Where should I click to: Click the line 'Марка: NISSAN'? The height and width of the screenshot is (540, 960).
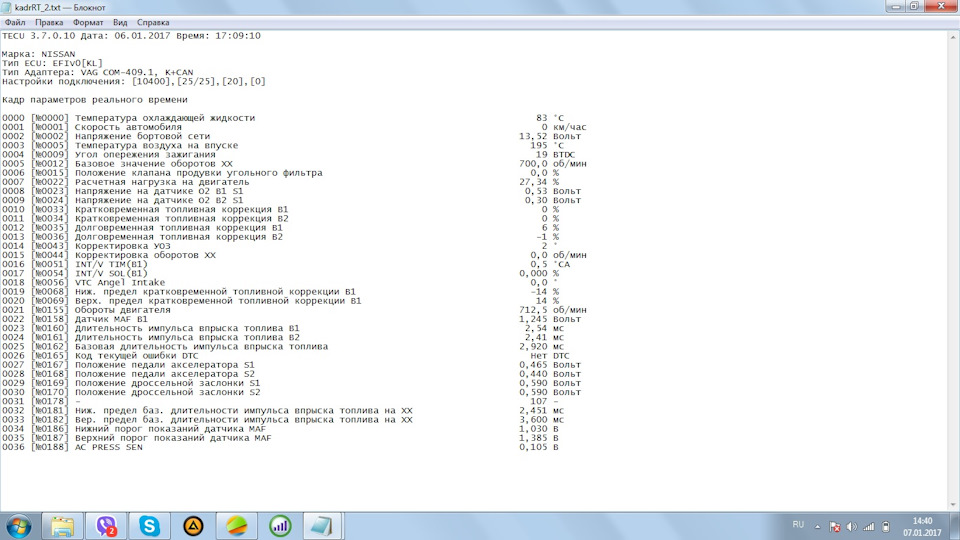click(x=39, y=54)
